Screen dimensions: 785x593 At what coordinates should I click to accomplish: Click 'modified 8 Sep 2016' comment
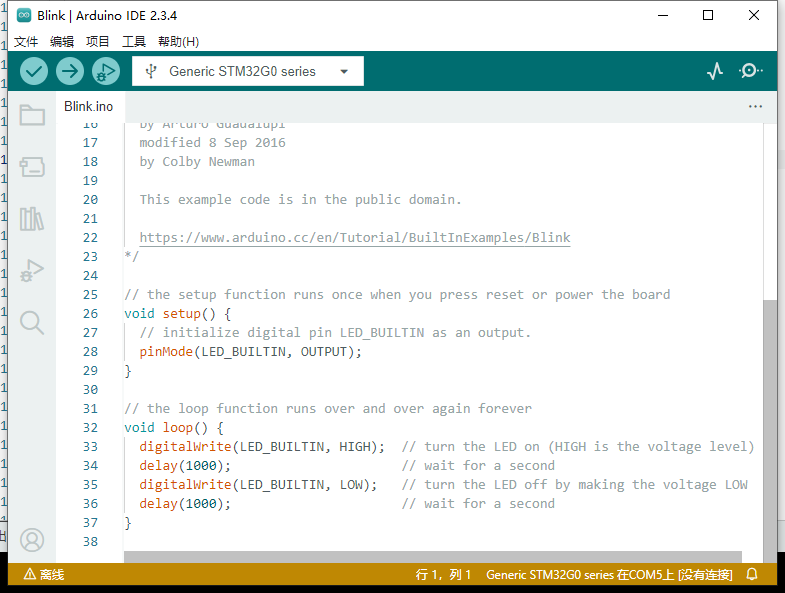pos(212,143)
